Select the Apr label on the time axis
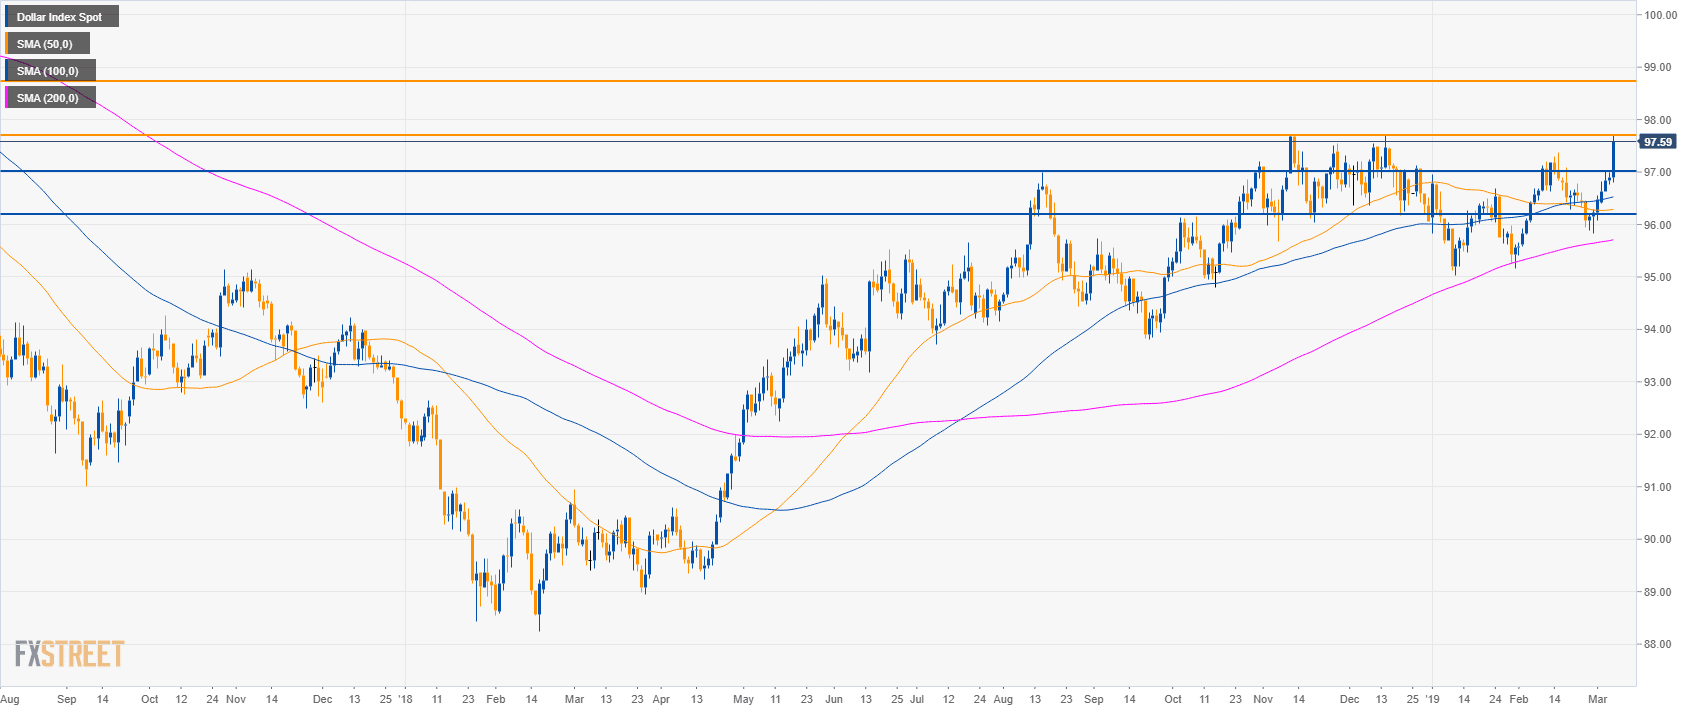The height and width of the screenshot is (712, 1707). coord(661,700)
